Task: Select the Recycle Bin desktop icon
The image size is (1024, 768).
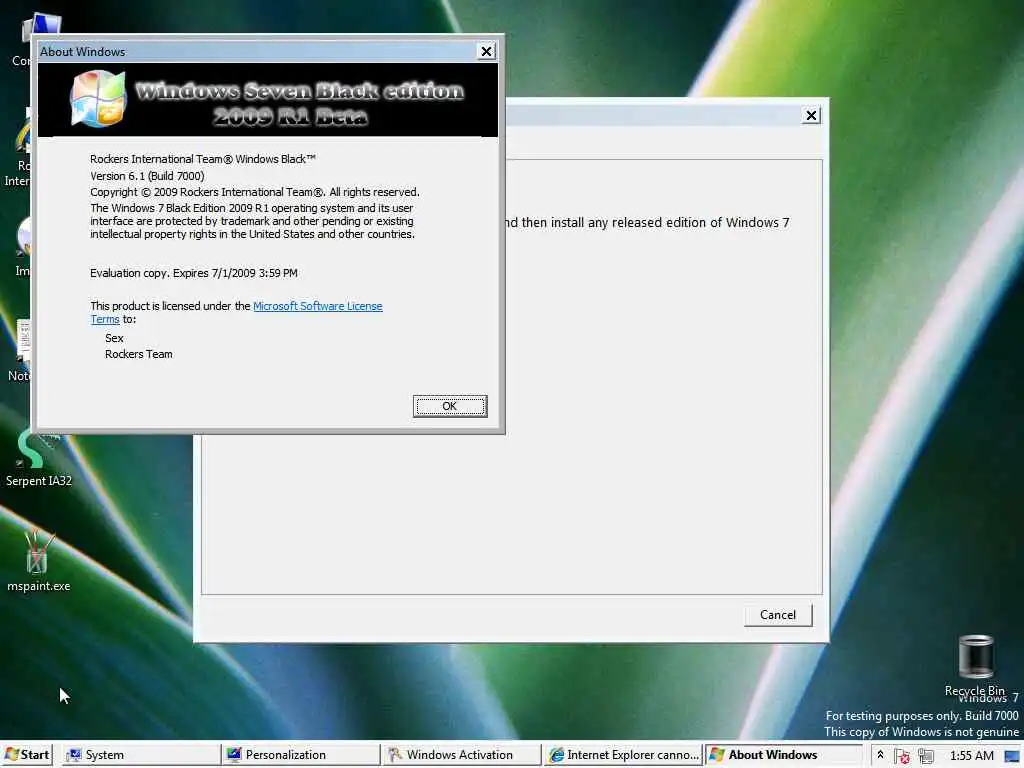Action: click(x=976, y=665)
